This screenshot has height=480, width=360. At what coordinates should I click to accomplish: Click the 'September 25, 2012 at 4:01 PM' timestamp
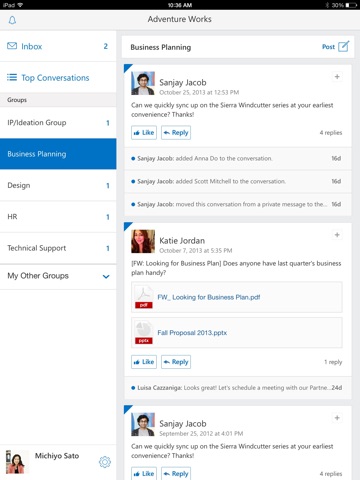[201, 433]
